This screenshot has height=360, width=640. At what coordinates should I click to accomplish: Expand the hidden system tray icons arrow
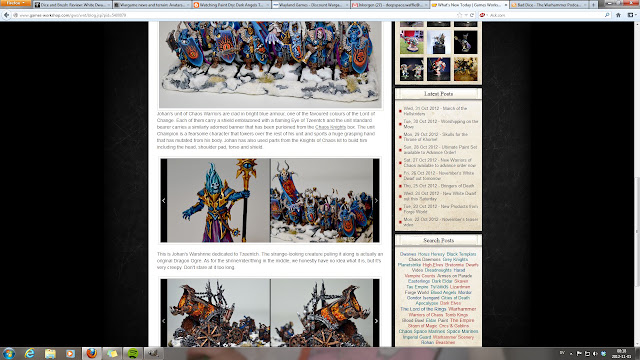point(571,353)
